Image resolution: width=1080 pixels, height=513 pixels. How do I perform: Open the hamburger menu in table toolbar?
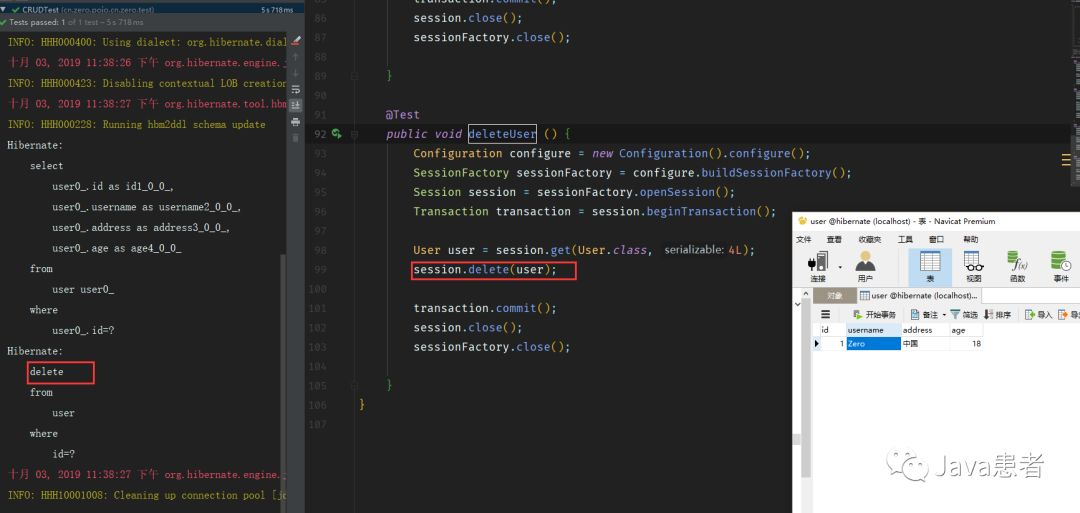coord(825,315)
